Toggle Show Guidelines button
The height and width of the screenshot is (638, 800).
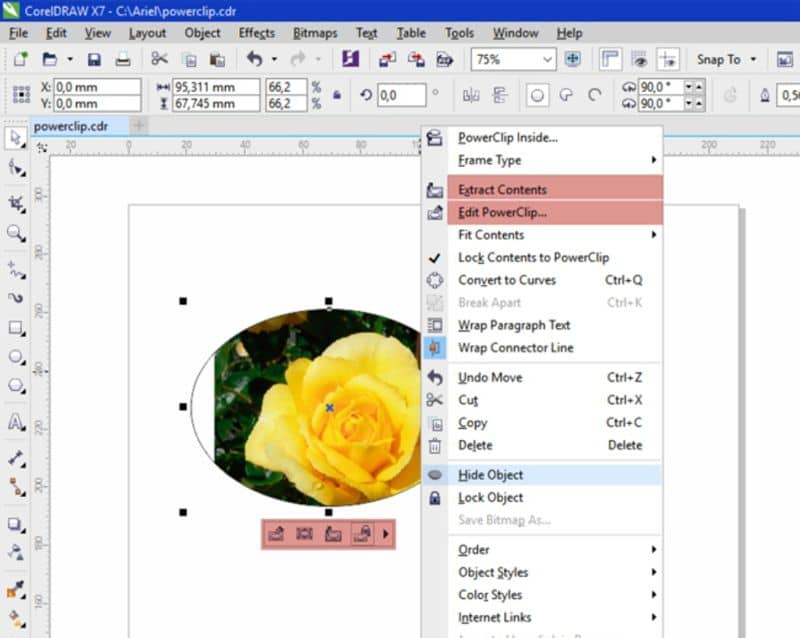[x=667, y=60]
